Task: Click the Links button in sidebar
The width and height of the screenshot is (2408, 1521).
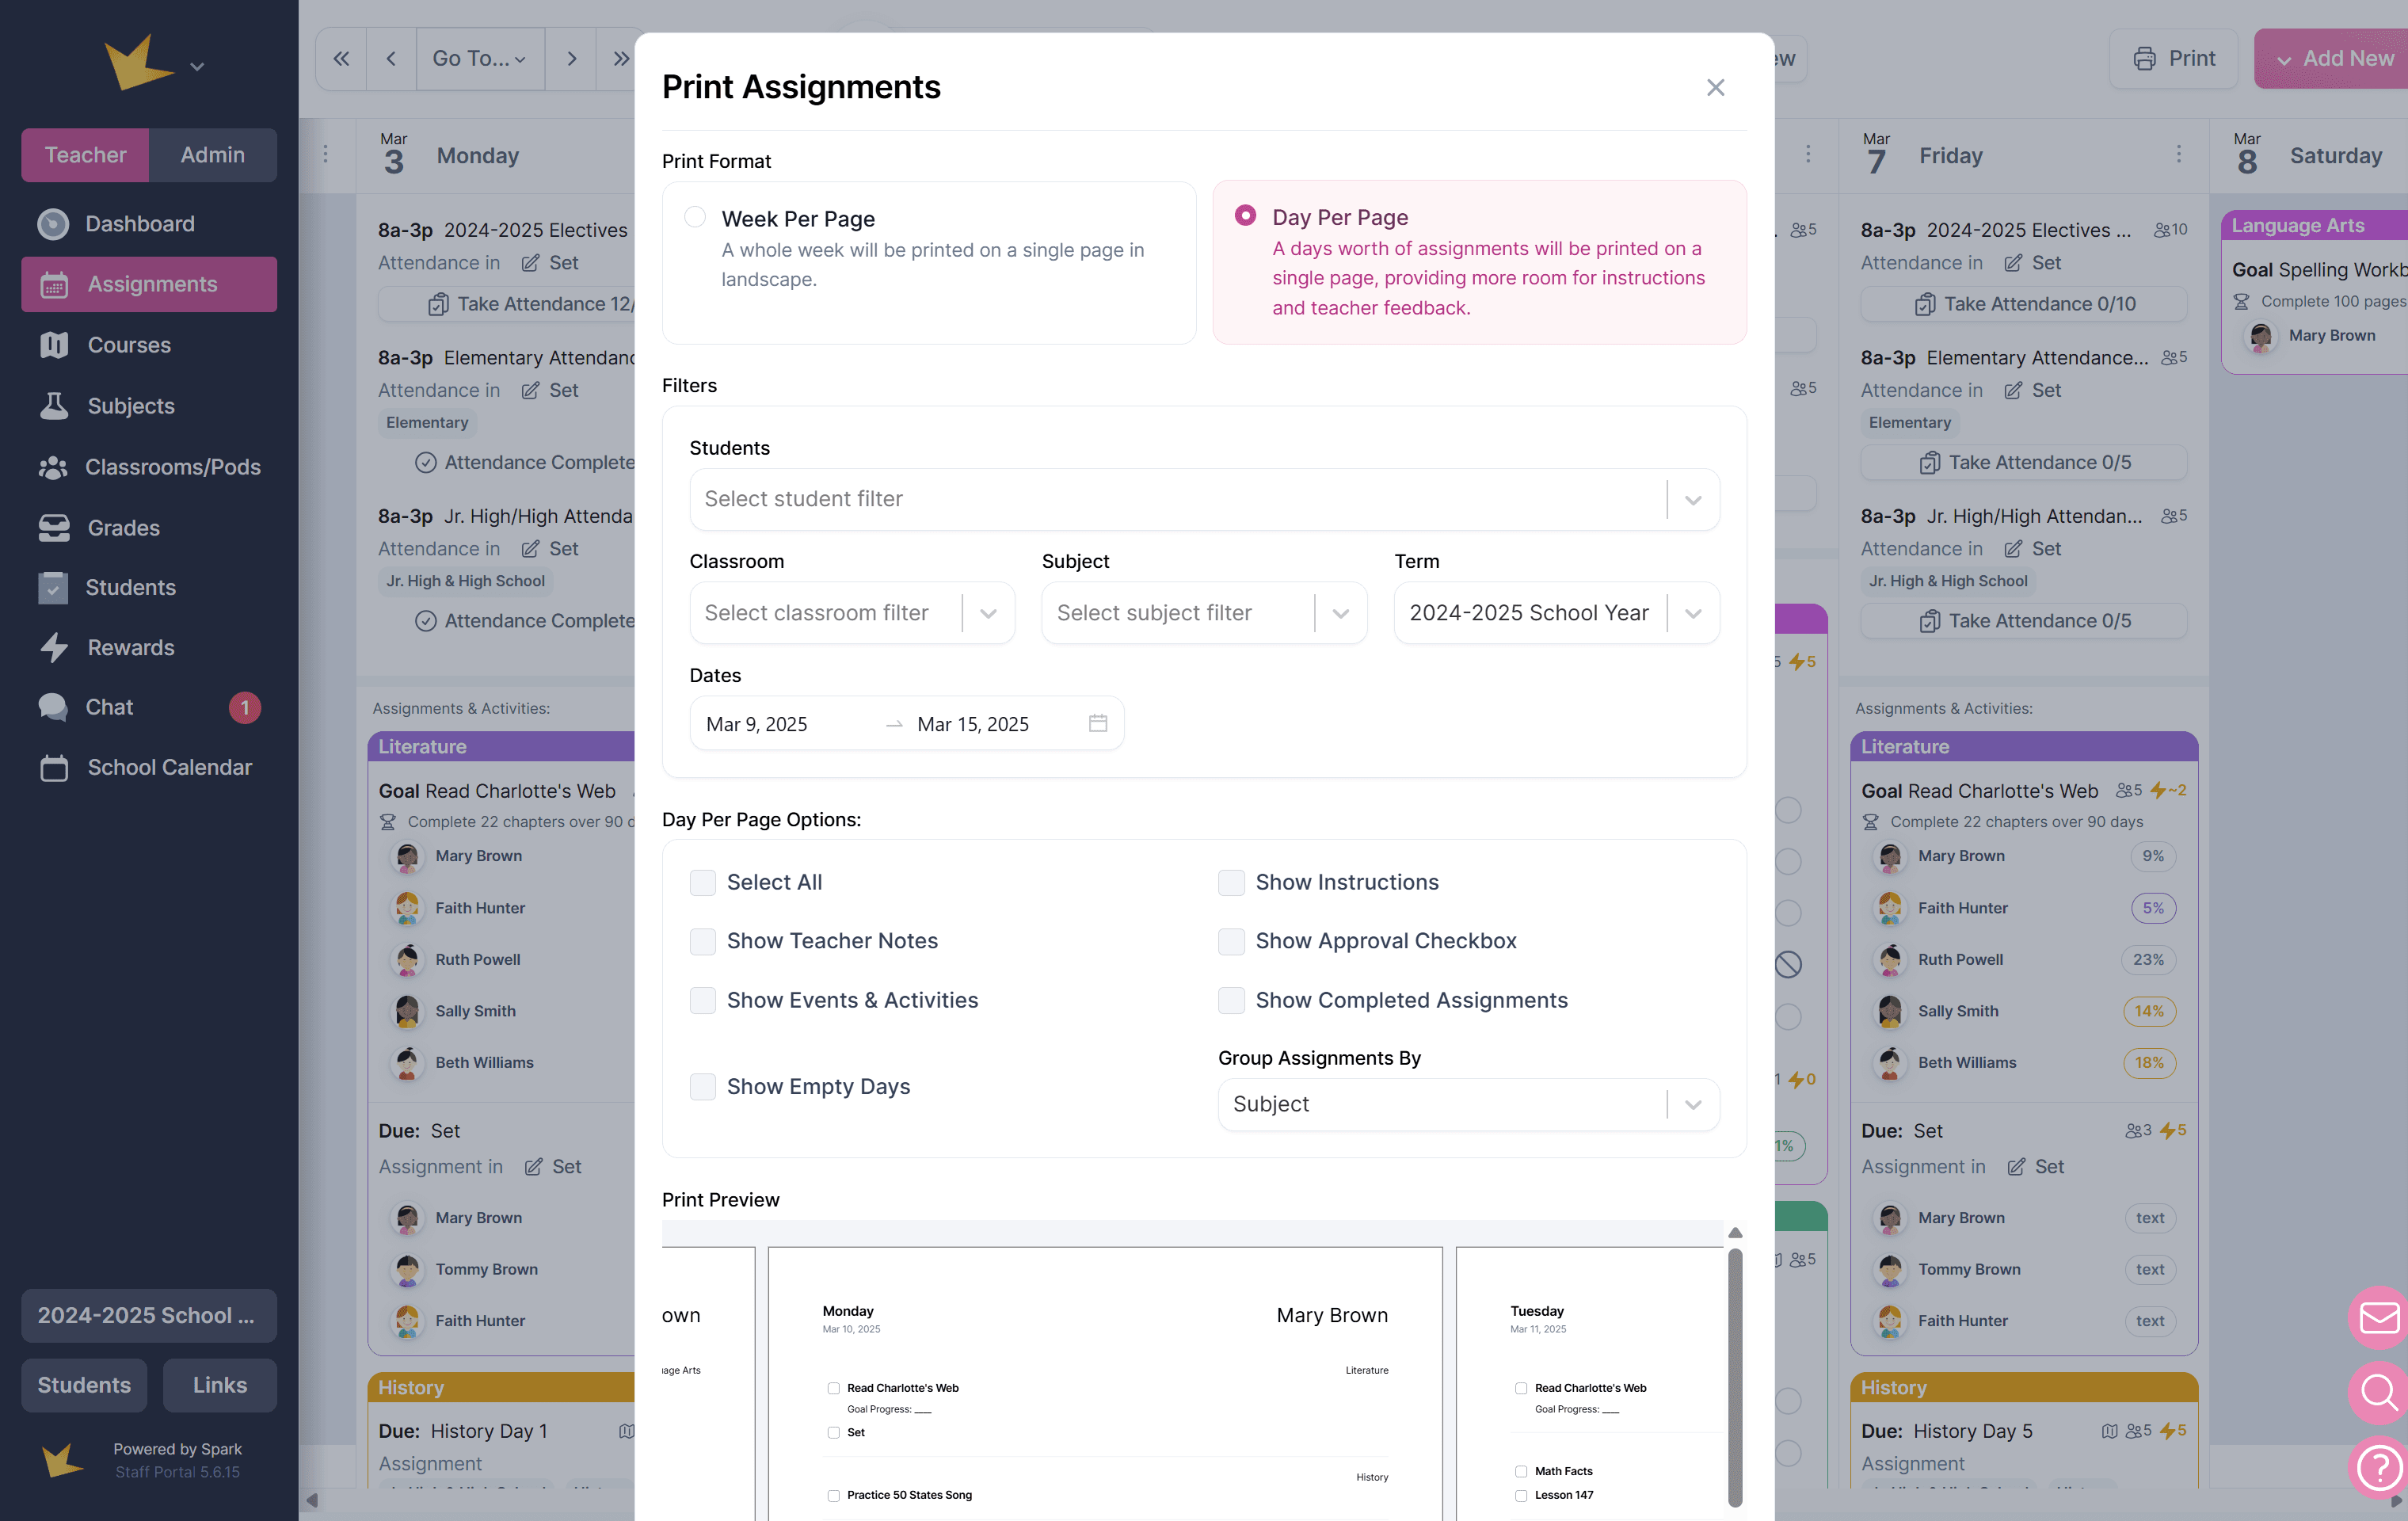Action: click(219, 1385)
